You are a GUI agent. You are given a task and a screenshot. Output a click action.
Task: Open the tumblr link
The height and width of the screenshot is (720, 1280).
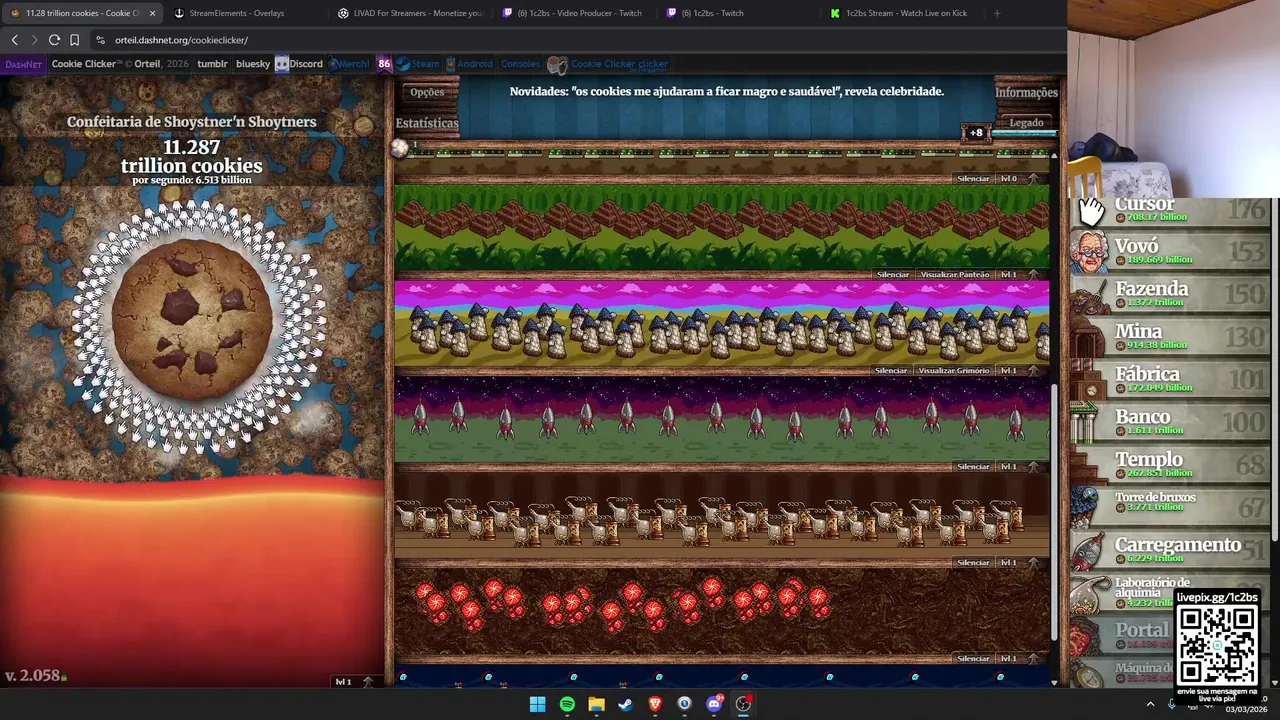(212, 64)
